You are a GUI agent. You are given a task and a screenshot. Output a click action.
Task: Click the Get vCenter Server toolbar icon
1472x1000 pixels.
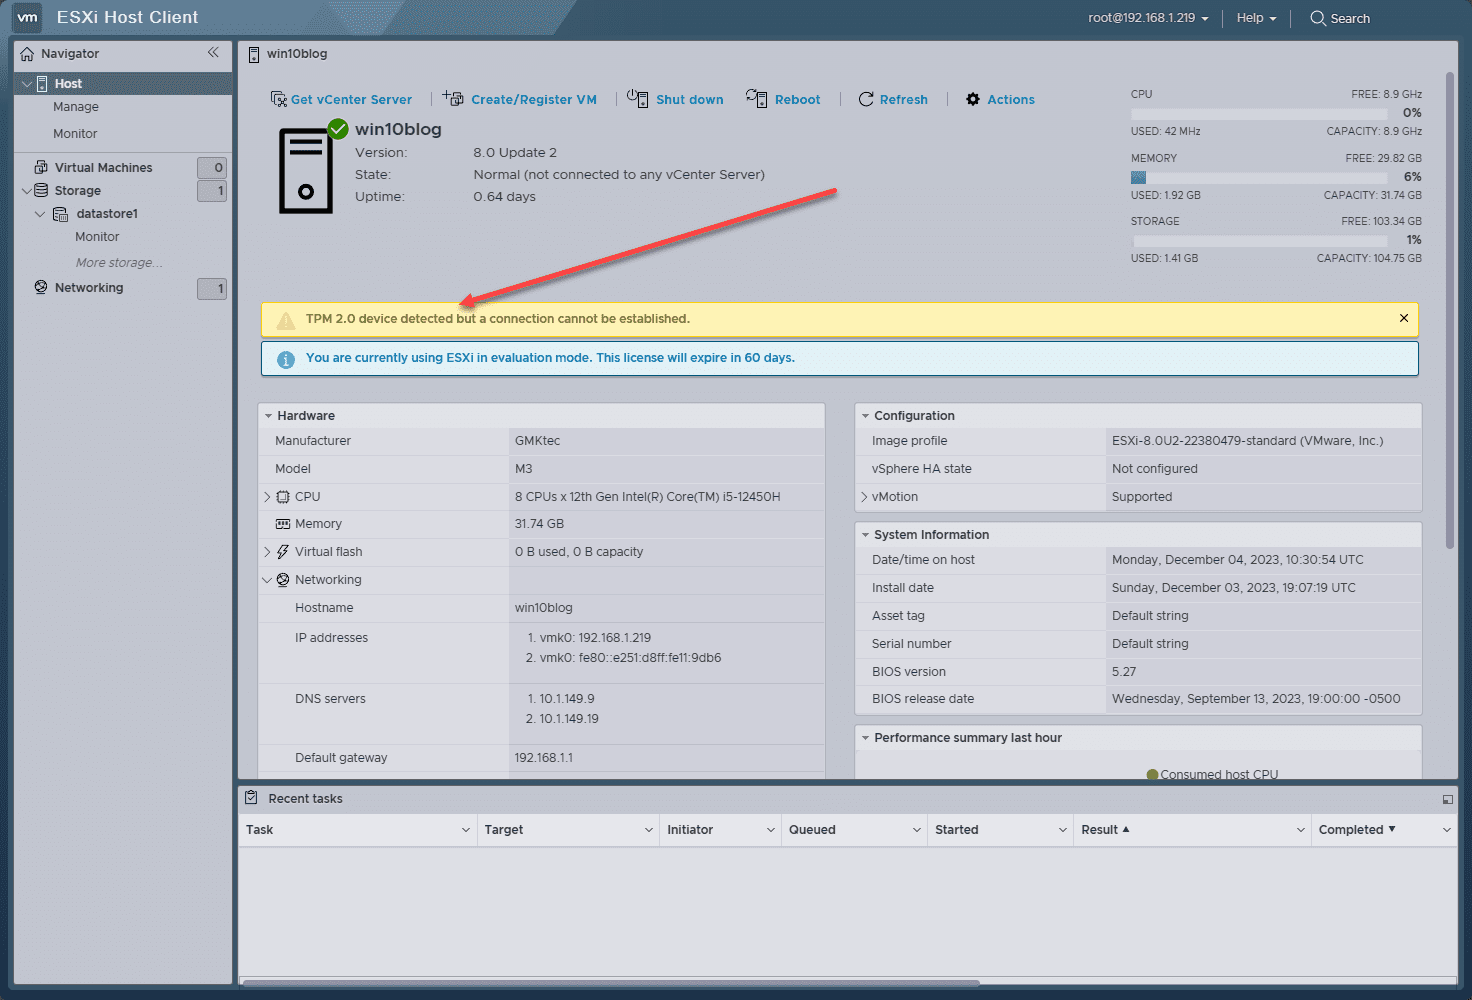[279, 99]
